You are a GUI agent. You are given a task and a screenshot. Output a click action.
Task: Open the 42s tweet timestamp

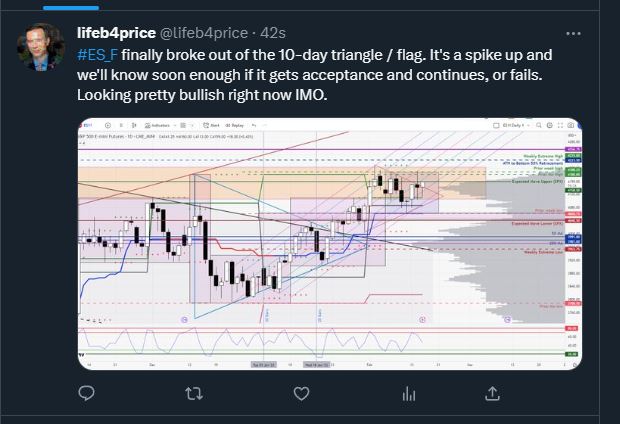click(x=273, y=33)
